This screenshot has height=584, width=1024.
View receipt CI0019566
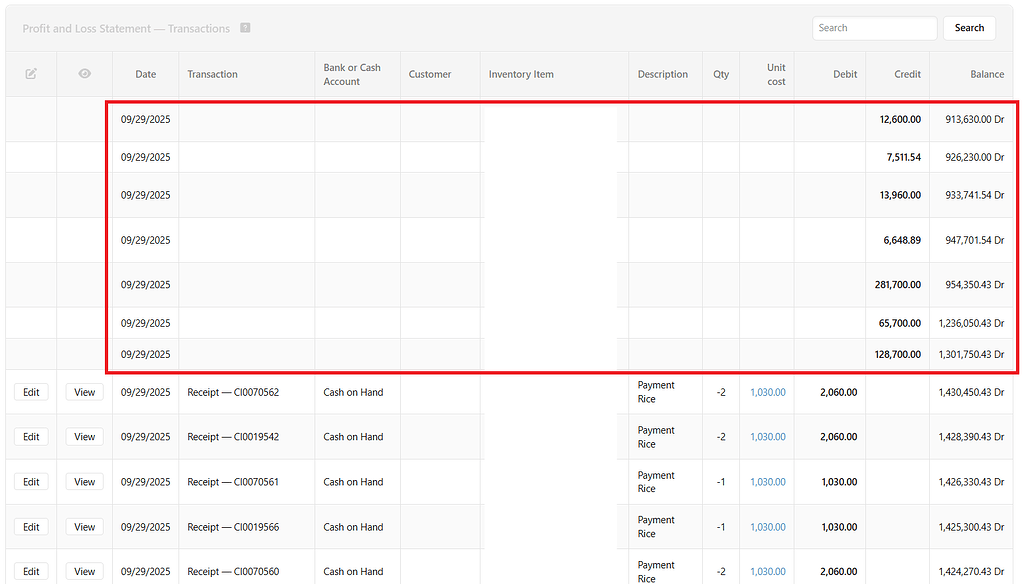coord(84,526)
